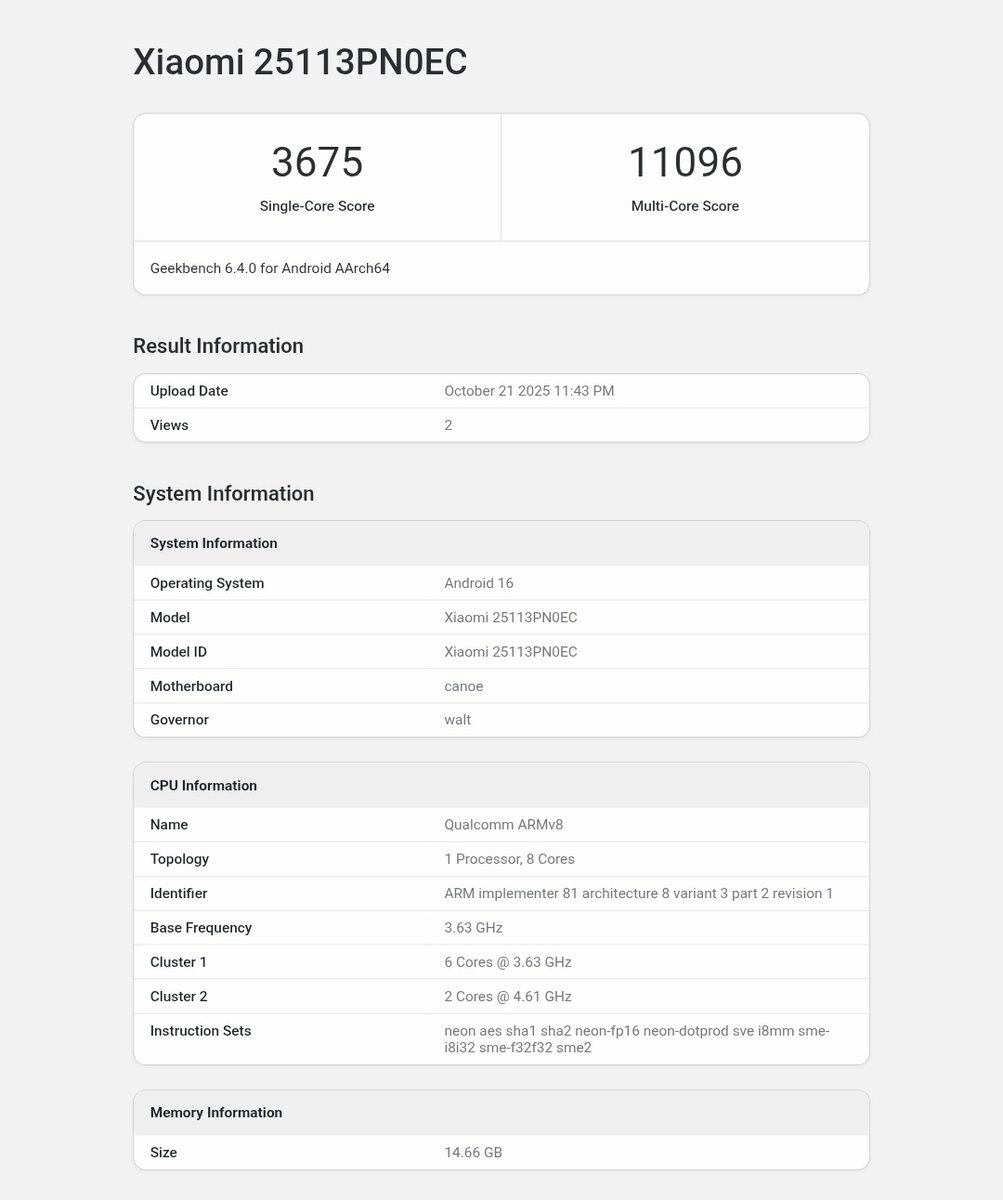Select the 14.66 GB memory value
This screenshot has width=1003, height=1200.
tap(473, 1152)
